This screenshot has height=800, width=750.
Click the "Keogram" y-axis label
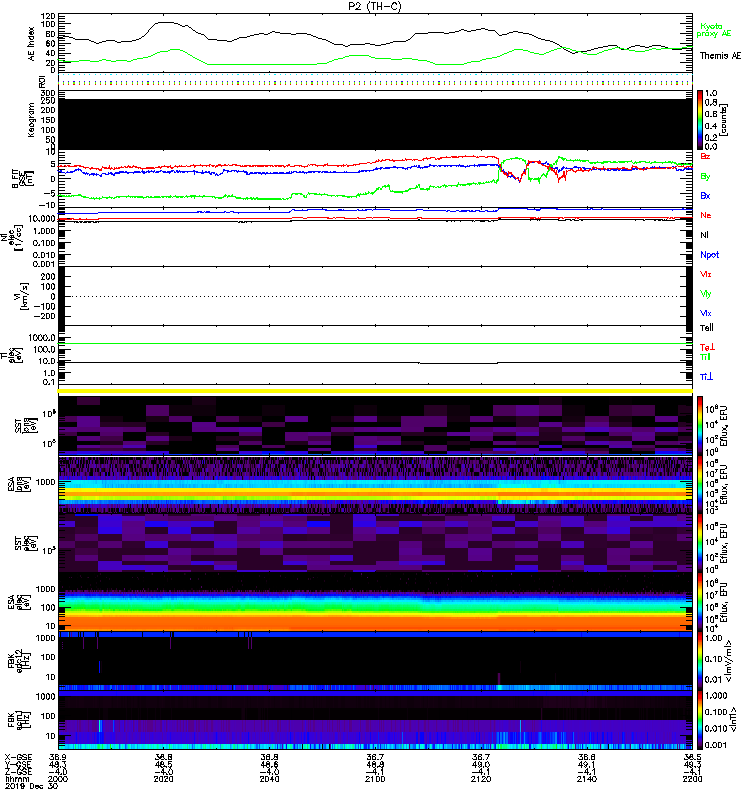coord(31,120)
